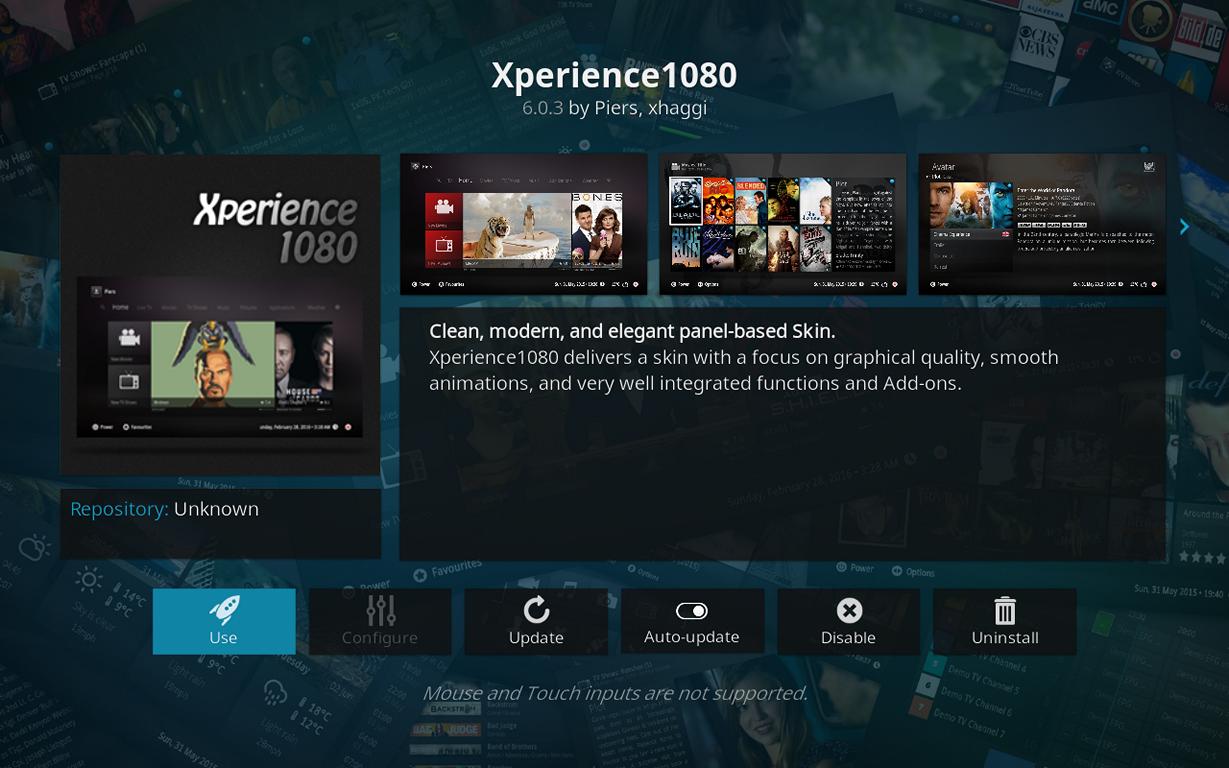The image size is (1229, 768).
Task: Click the Update button with the refresh icon
Action: pos(536,621)
